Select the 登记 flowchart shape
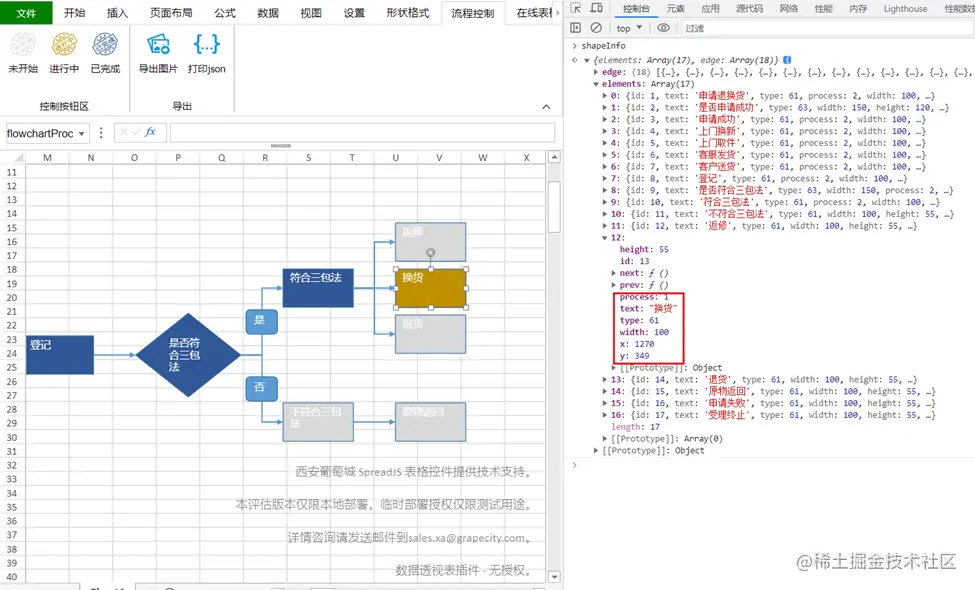 (x=60, y=355)
